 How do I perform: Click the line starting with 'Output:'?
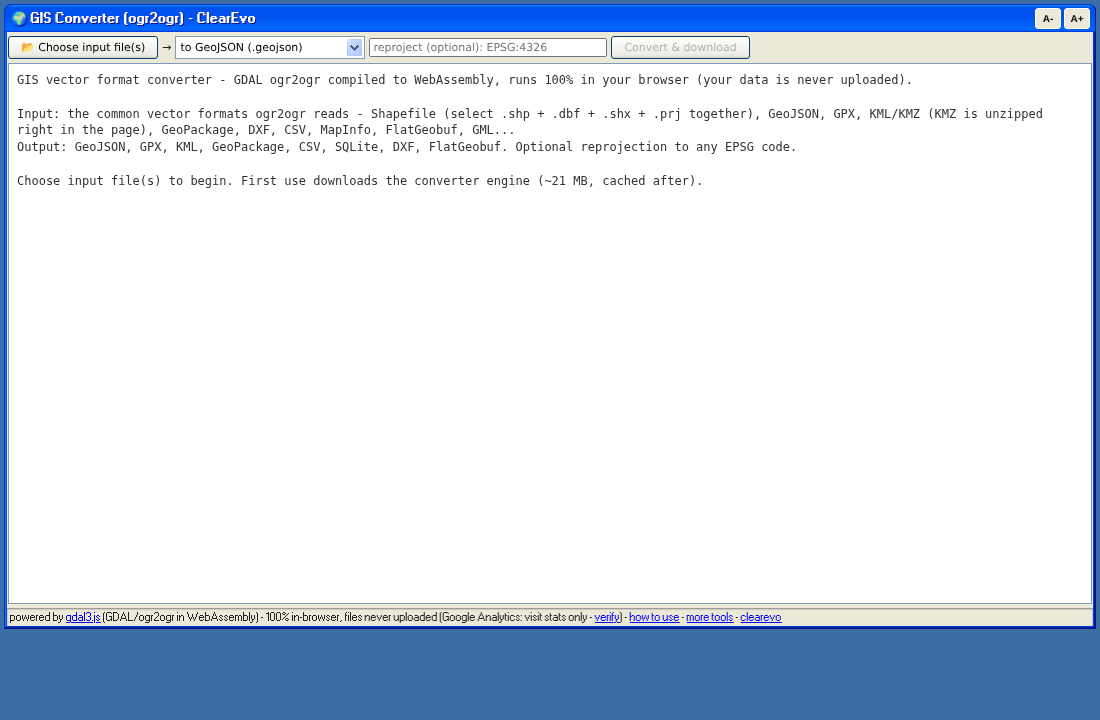(x=407, y=147)
